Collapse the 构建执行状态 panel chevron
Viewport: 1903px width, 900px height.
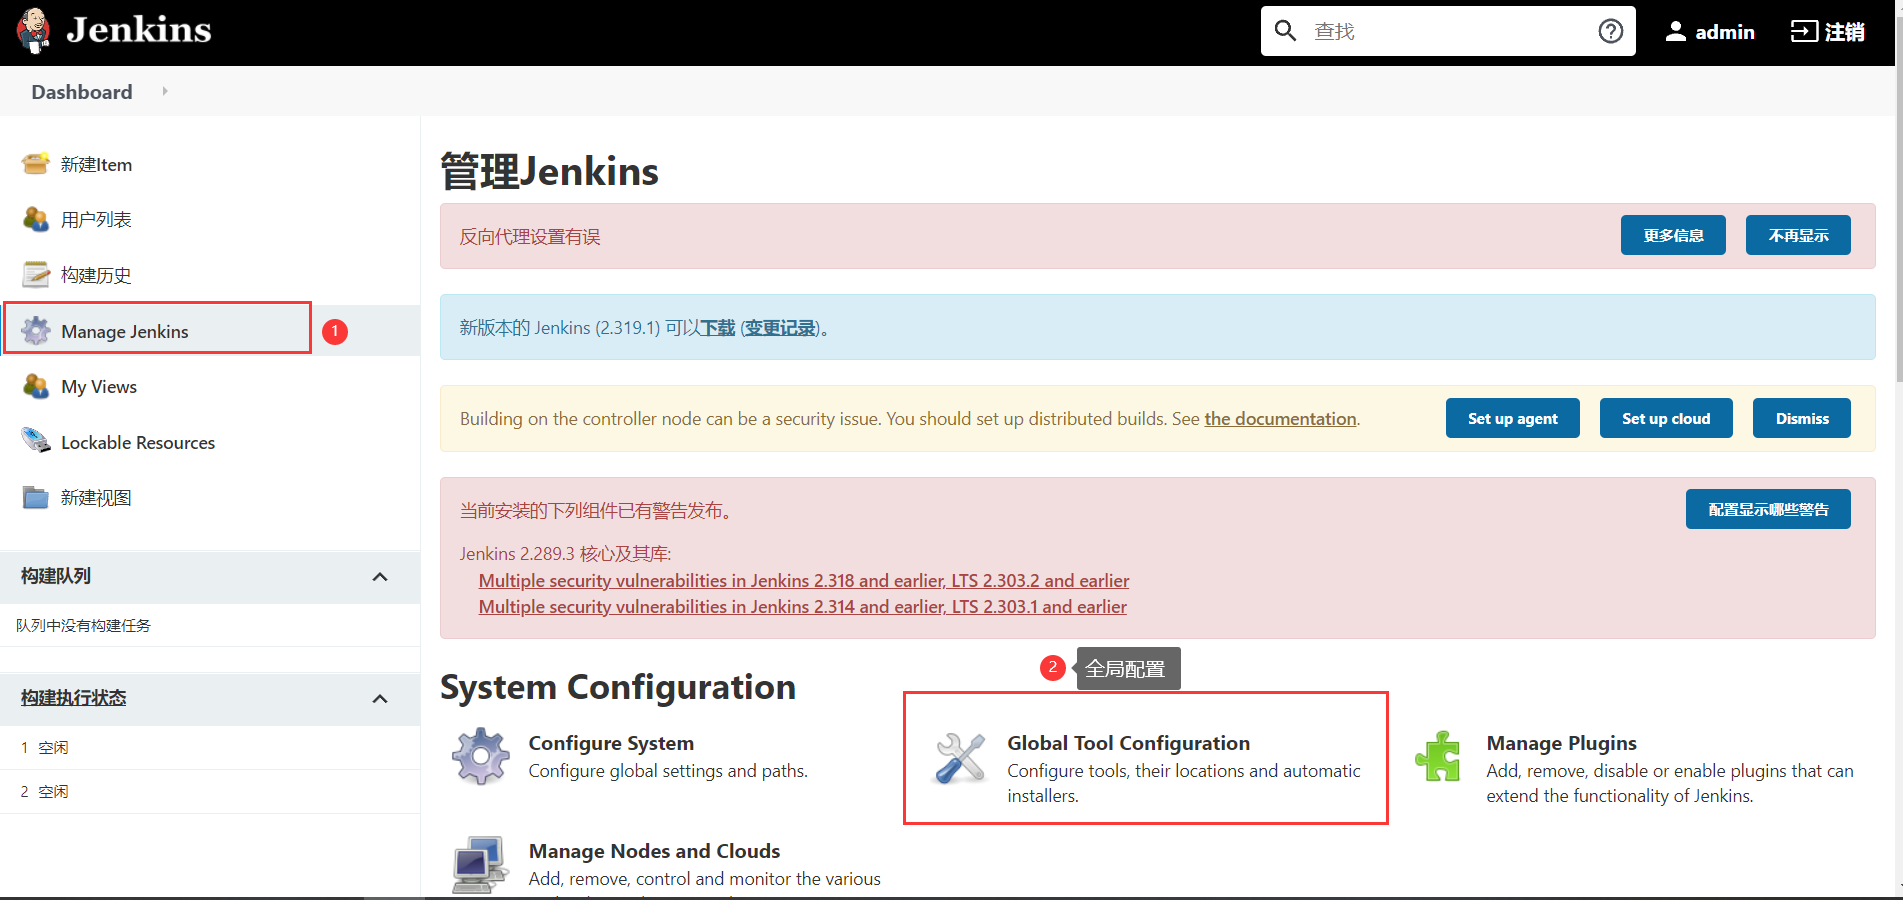point(380,699)
